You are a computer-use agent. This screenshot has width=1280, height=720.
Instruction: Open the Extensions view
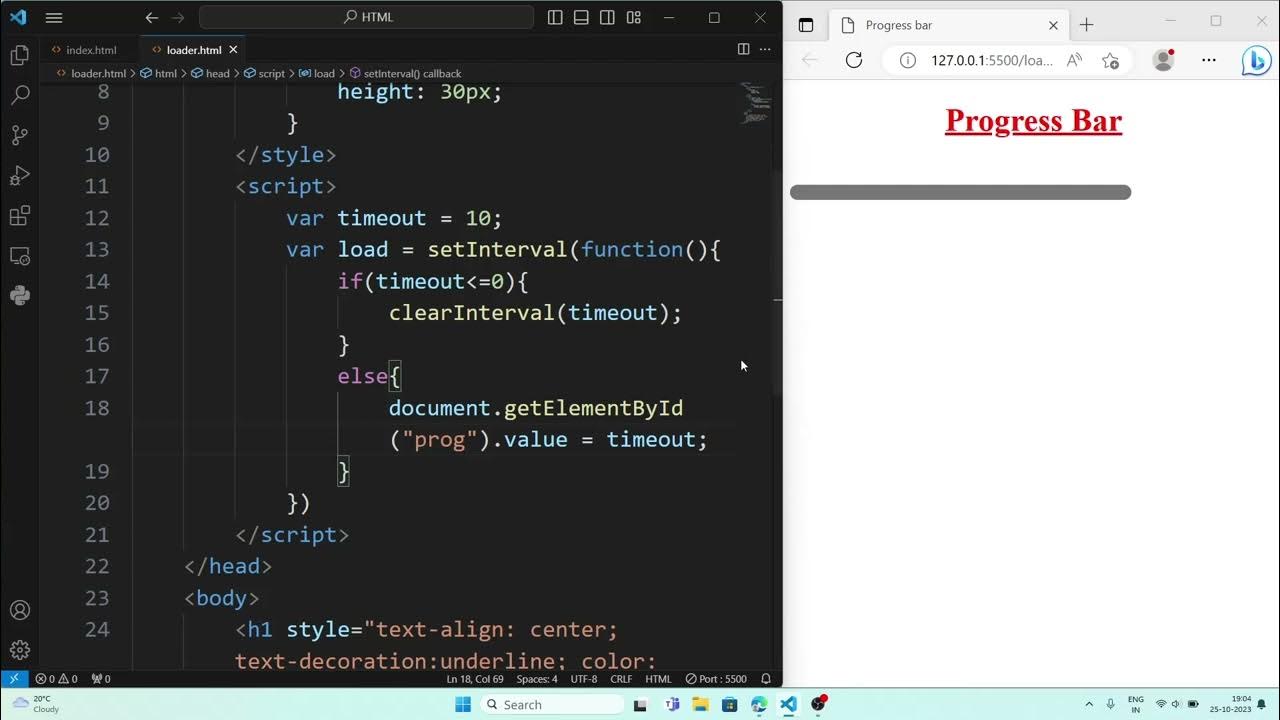(19, 216)
